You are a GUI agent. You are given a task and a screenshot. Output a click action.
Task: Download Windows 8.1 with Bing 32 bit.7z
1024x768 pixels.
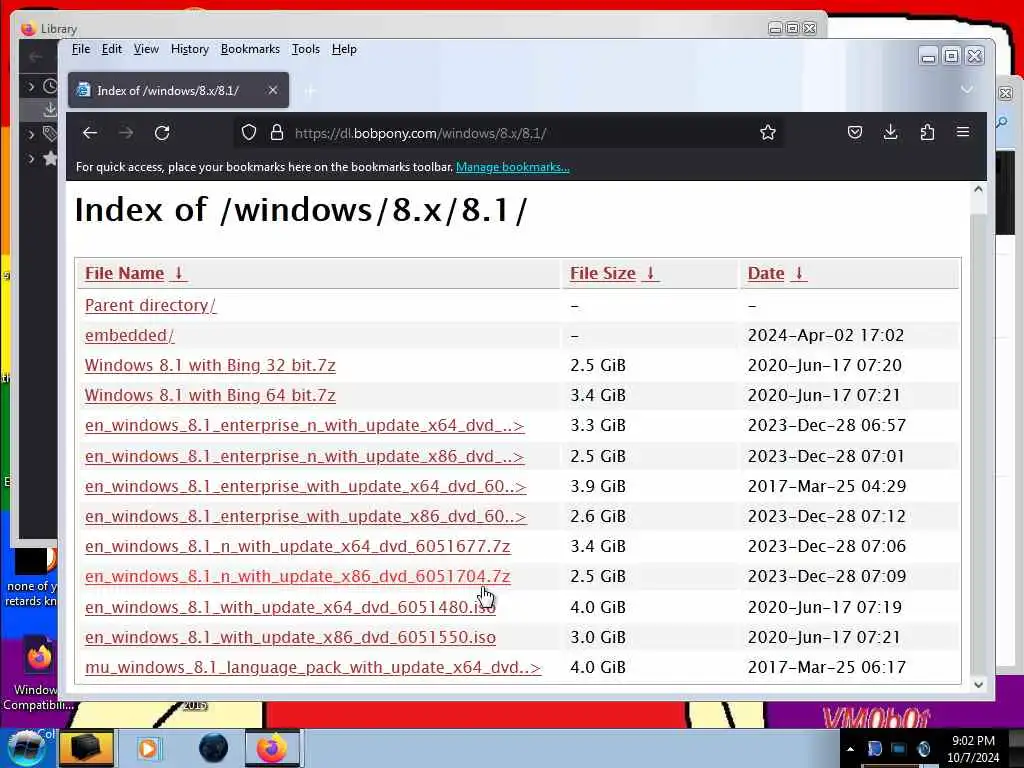(x=210, y=365)
